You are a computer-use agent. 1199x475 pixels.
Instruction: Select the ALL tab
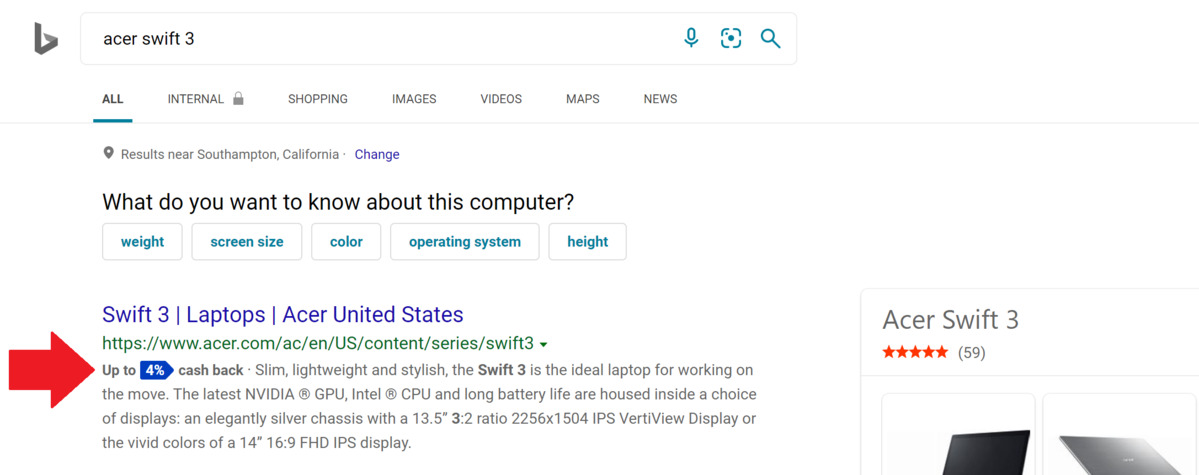pyautogui.click(x=112, y=99)
